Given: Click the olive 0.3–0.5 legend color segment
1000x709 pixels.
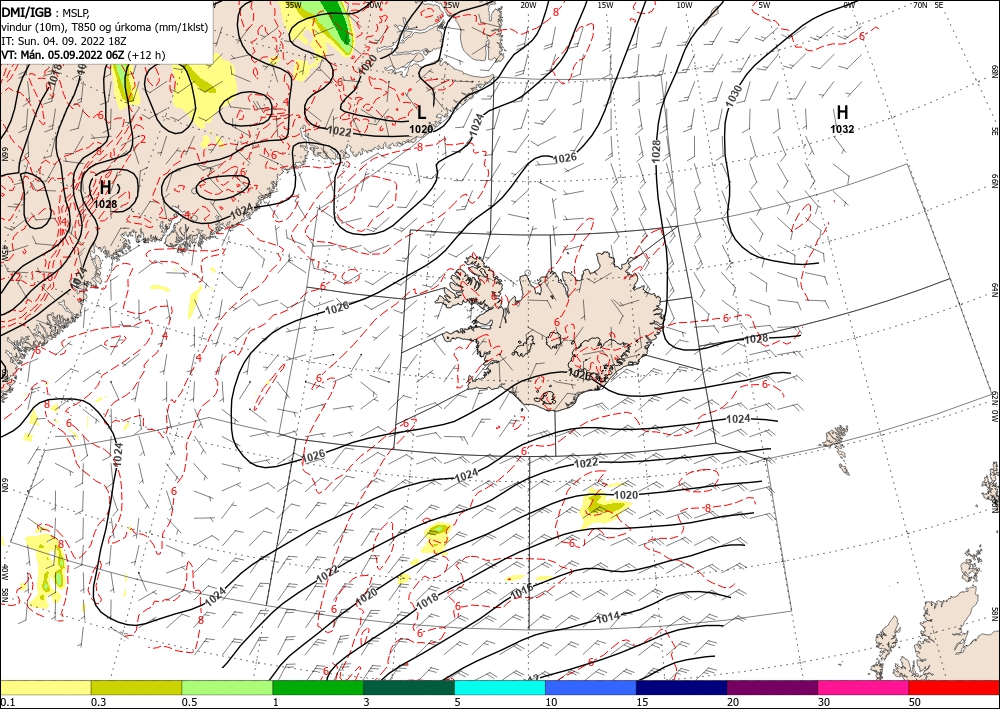Looking at the screenshot, I should 136,687.
